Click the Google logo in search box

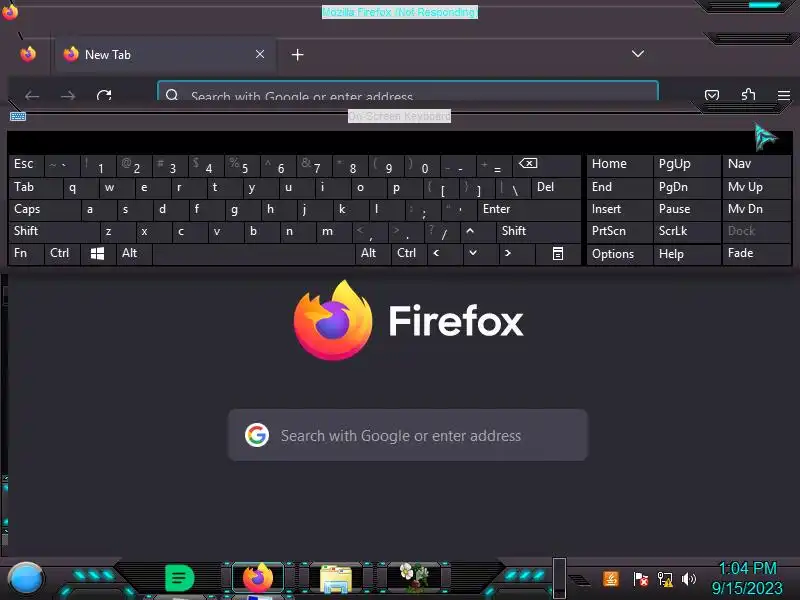[257, 435]
